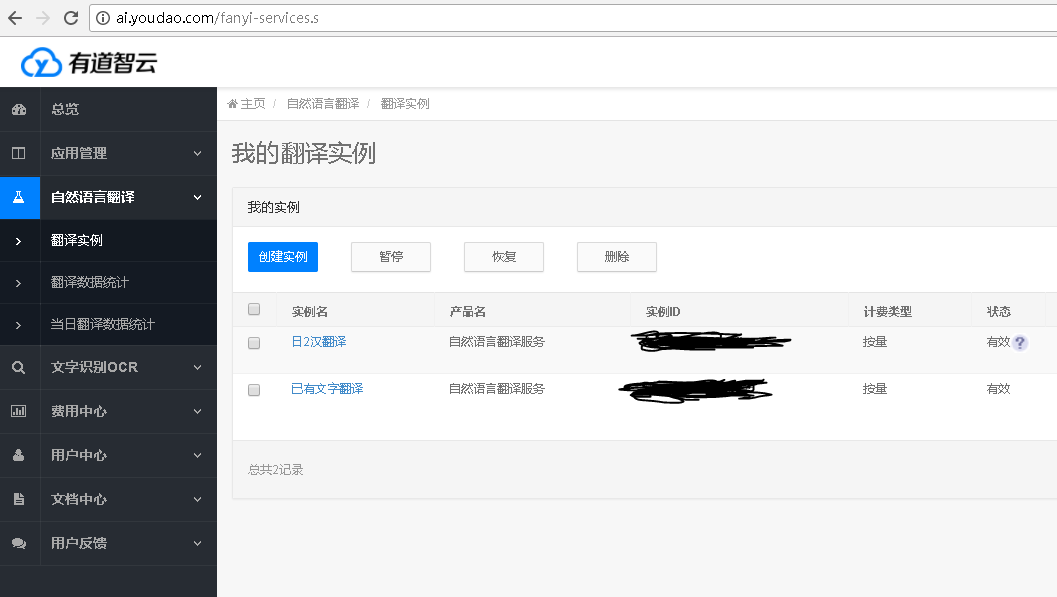Viewport: 1057px width, 597px height.
Task: Open the 当日翻译数据统计 submenu item
Action: [109, 325]
